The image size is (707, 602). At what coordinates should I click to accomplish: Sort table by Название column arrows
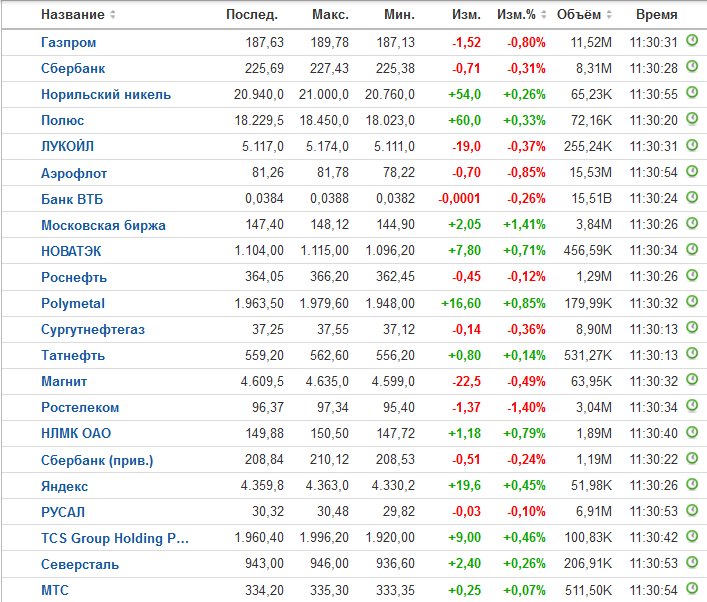113,14
